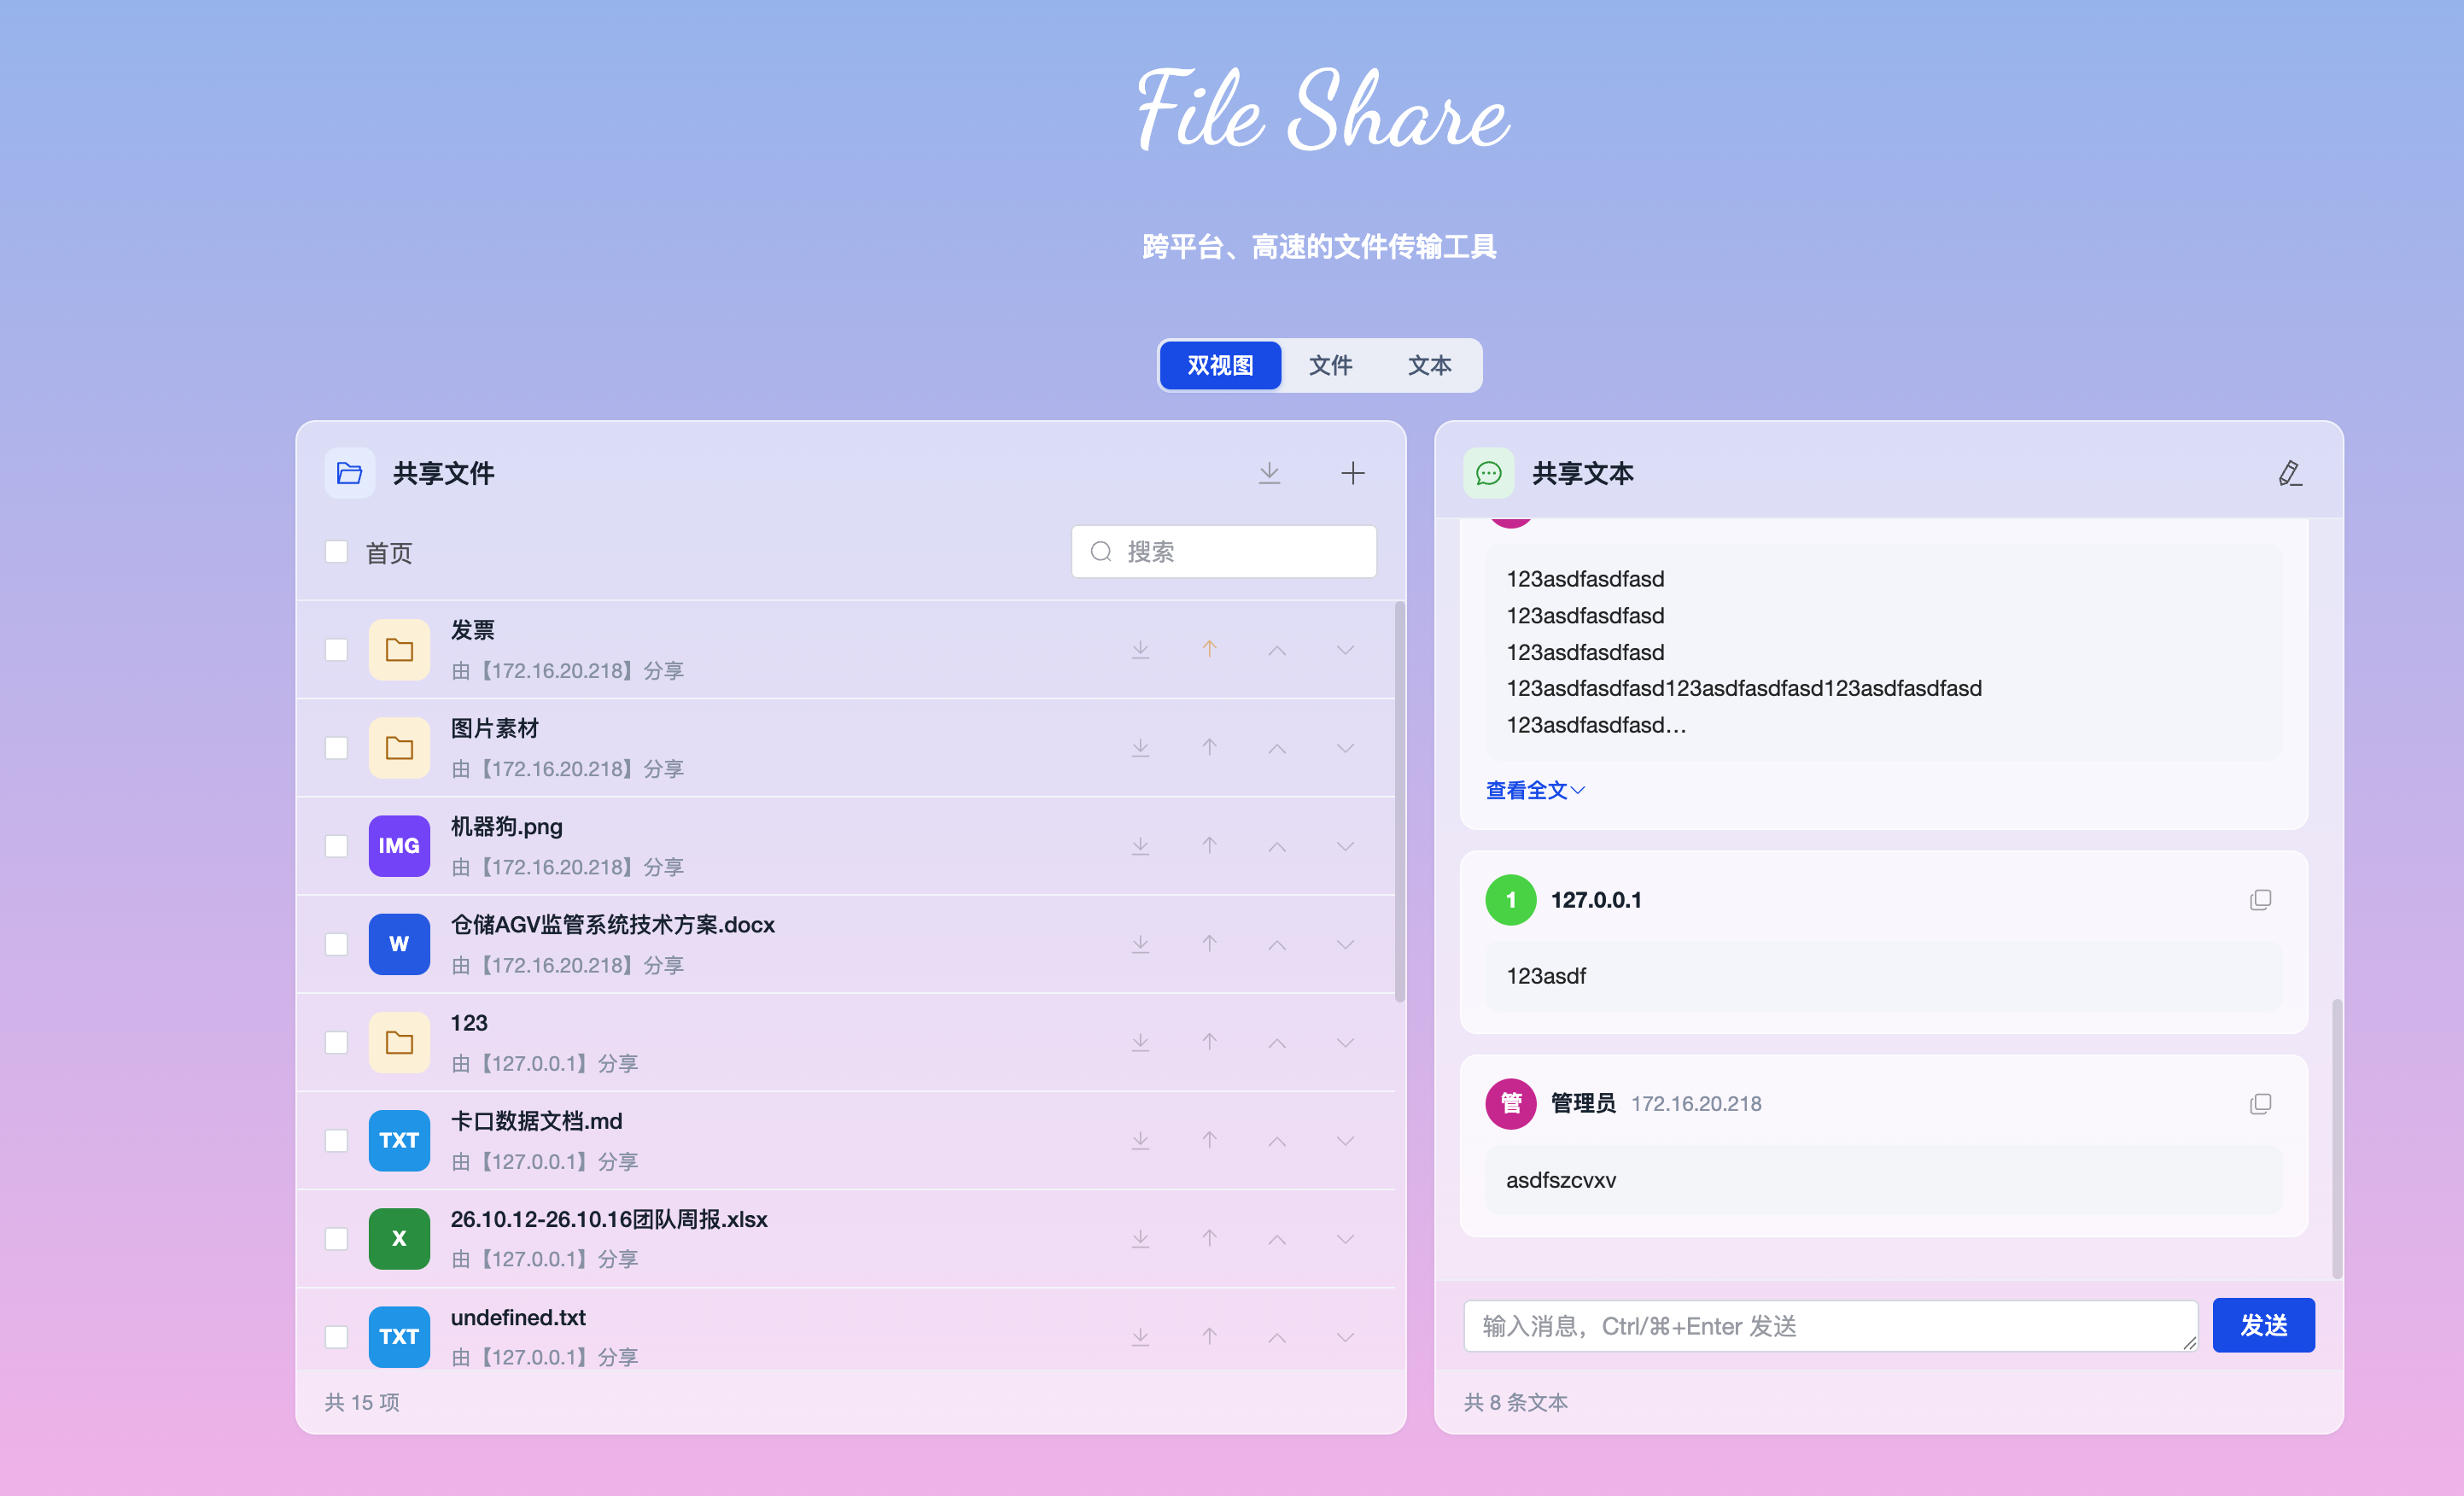Click the chat bubble icon beside 共享文本

(x=1488, y=473)
